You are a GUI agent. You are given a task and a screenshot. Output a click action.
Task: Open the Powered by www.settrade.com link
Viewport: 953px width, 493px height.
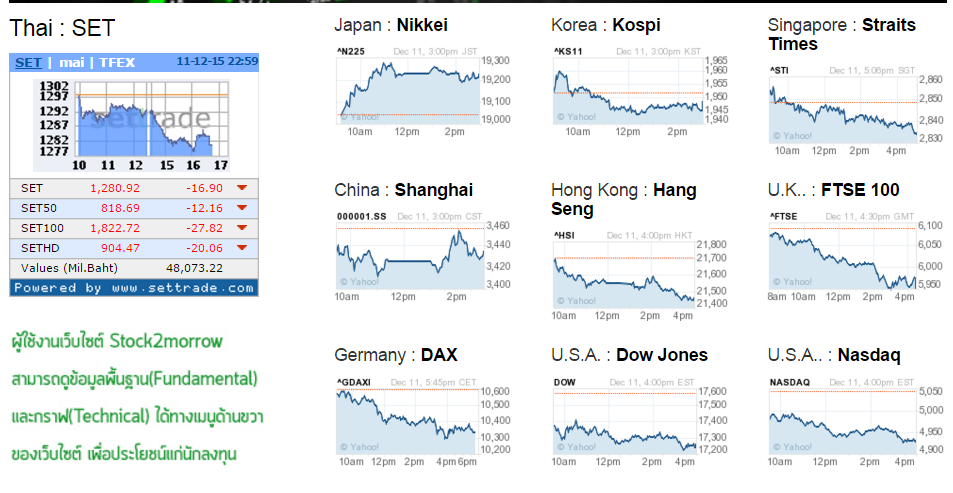tap(134, 288)
